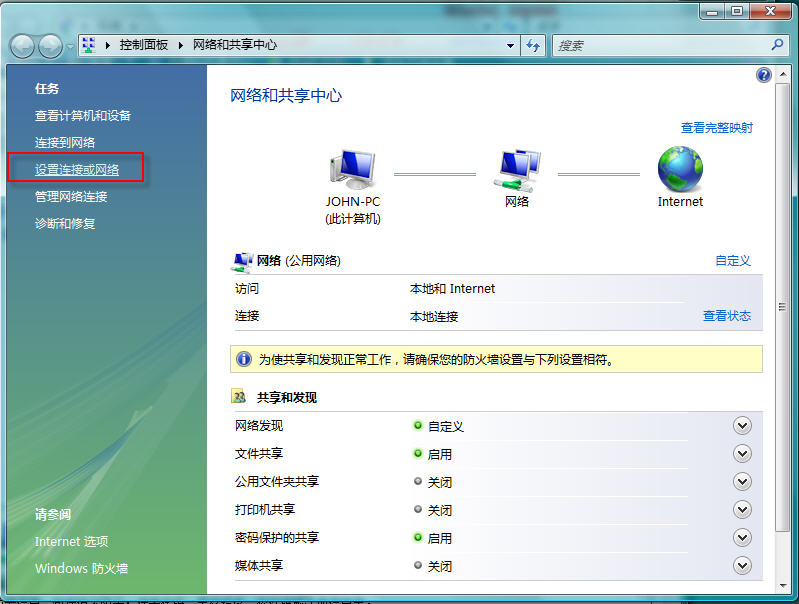Click the vertical scrollbar thumb
The image size is (799, 604).
[782, 307]
